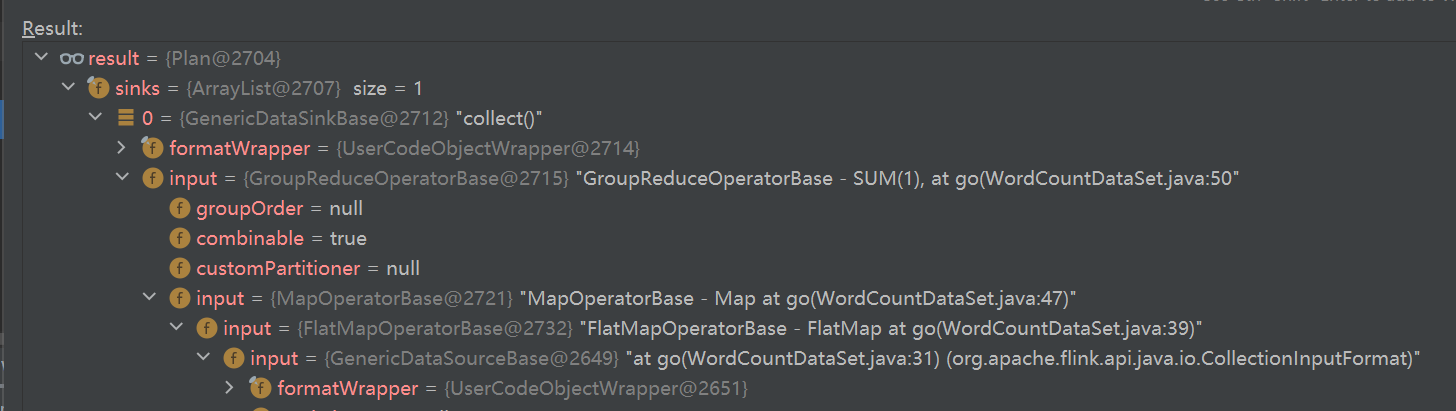Click the list element icon for index 0

point(126,118)
